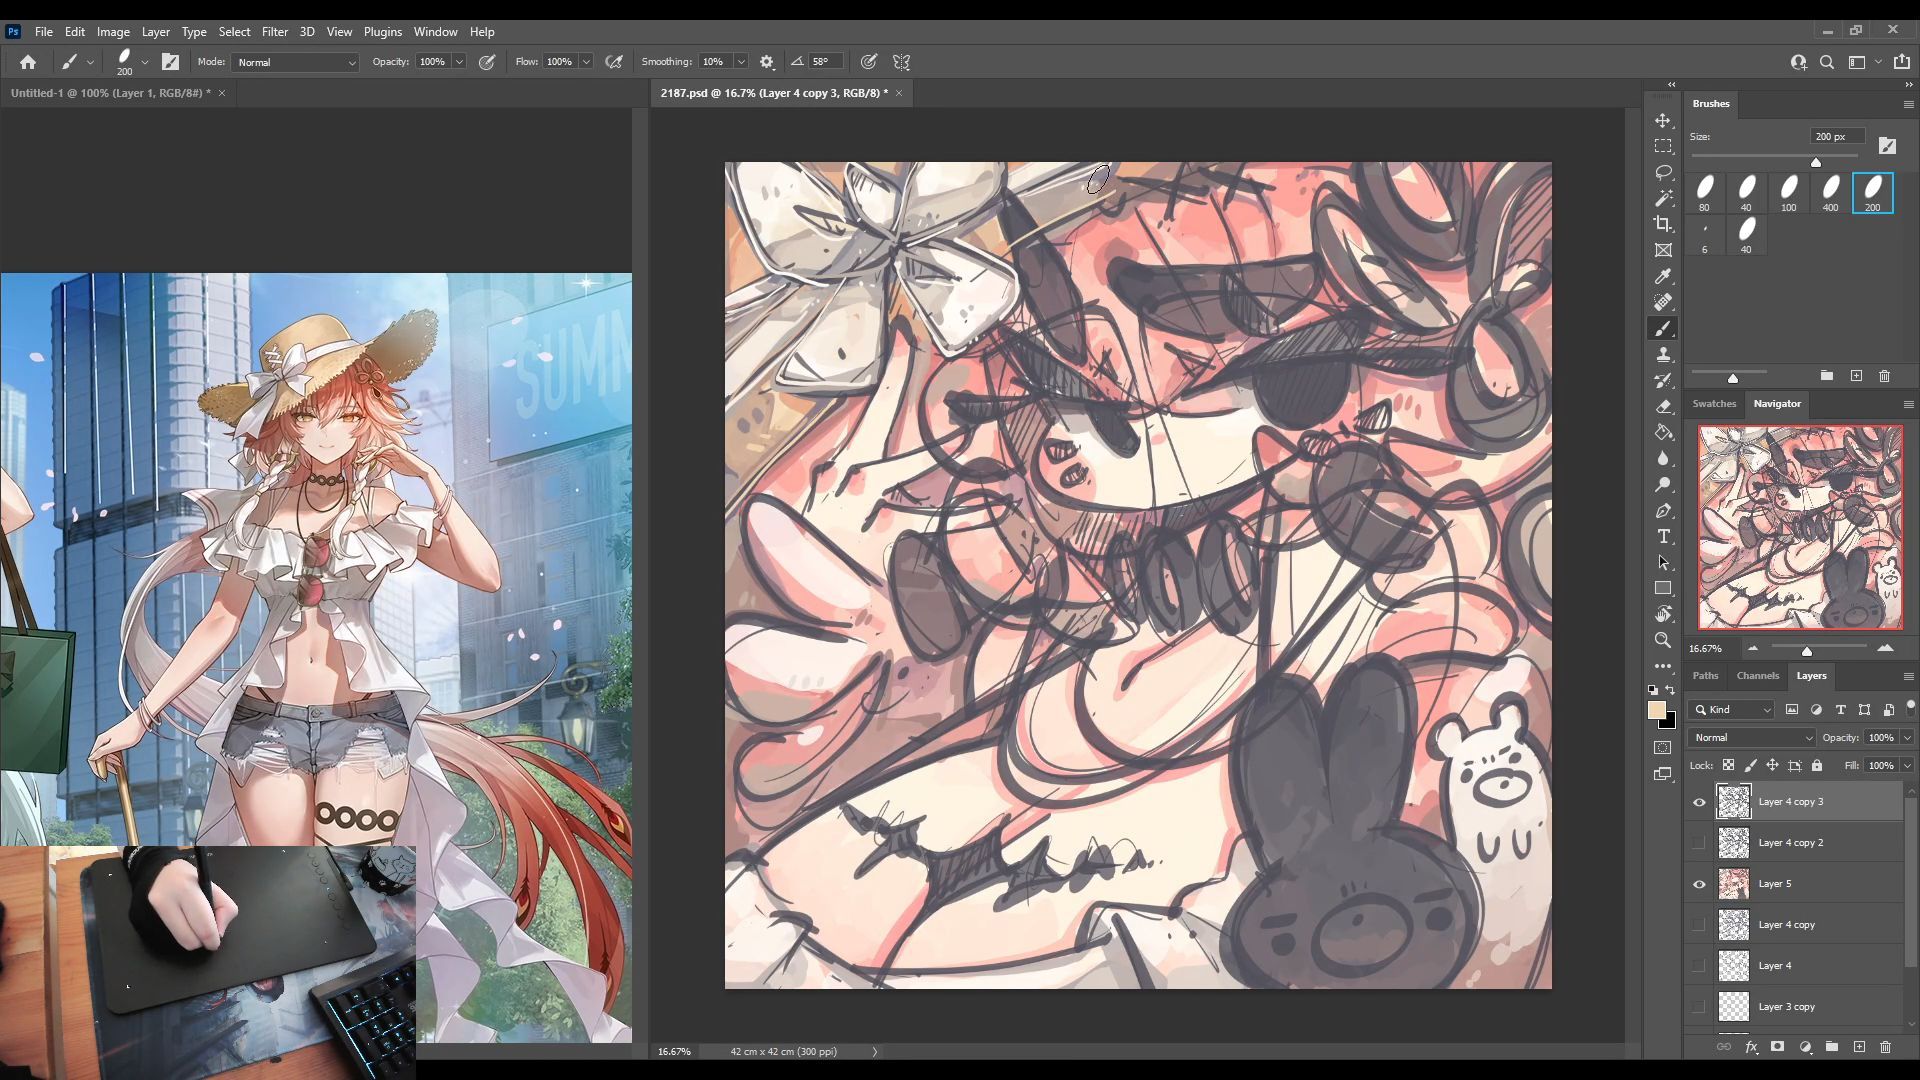Select the Lasso tool

pos(1663,172)
